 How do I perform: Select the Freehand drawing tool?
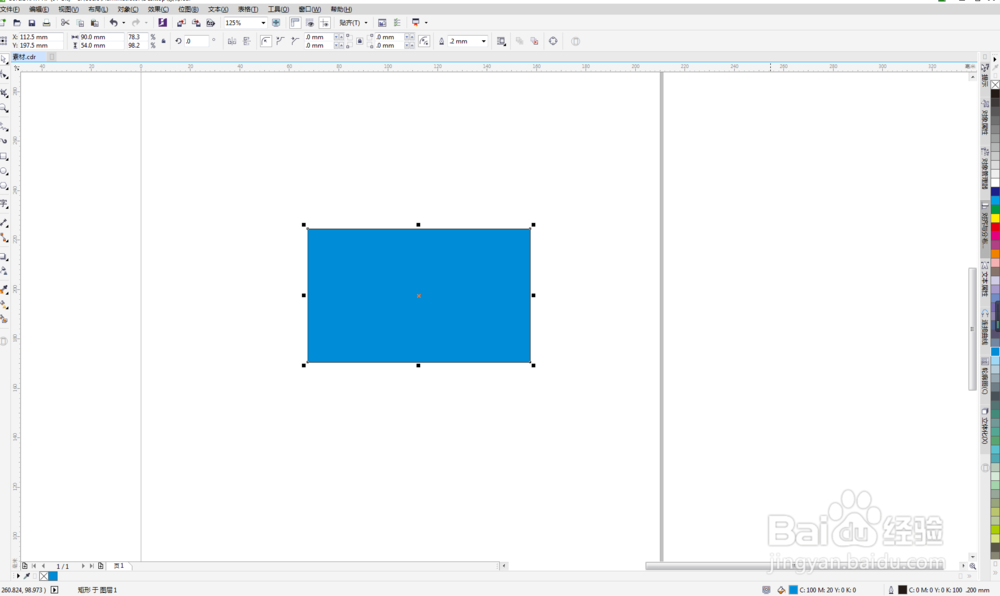(x=4, y=126)
